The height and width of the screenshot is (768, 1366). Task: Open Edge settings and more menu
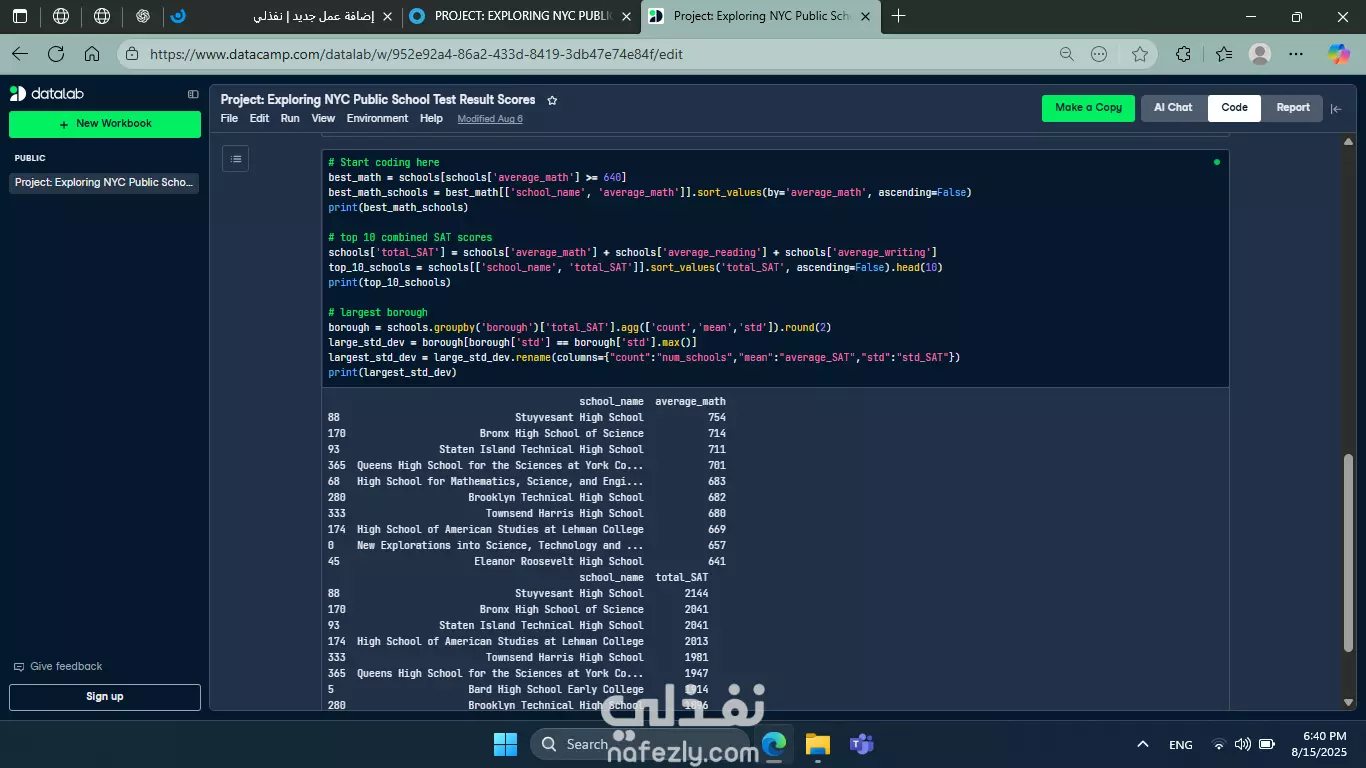pyautogui.click(x=1296, y=54)
